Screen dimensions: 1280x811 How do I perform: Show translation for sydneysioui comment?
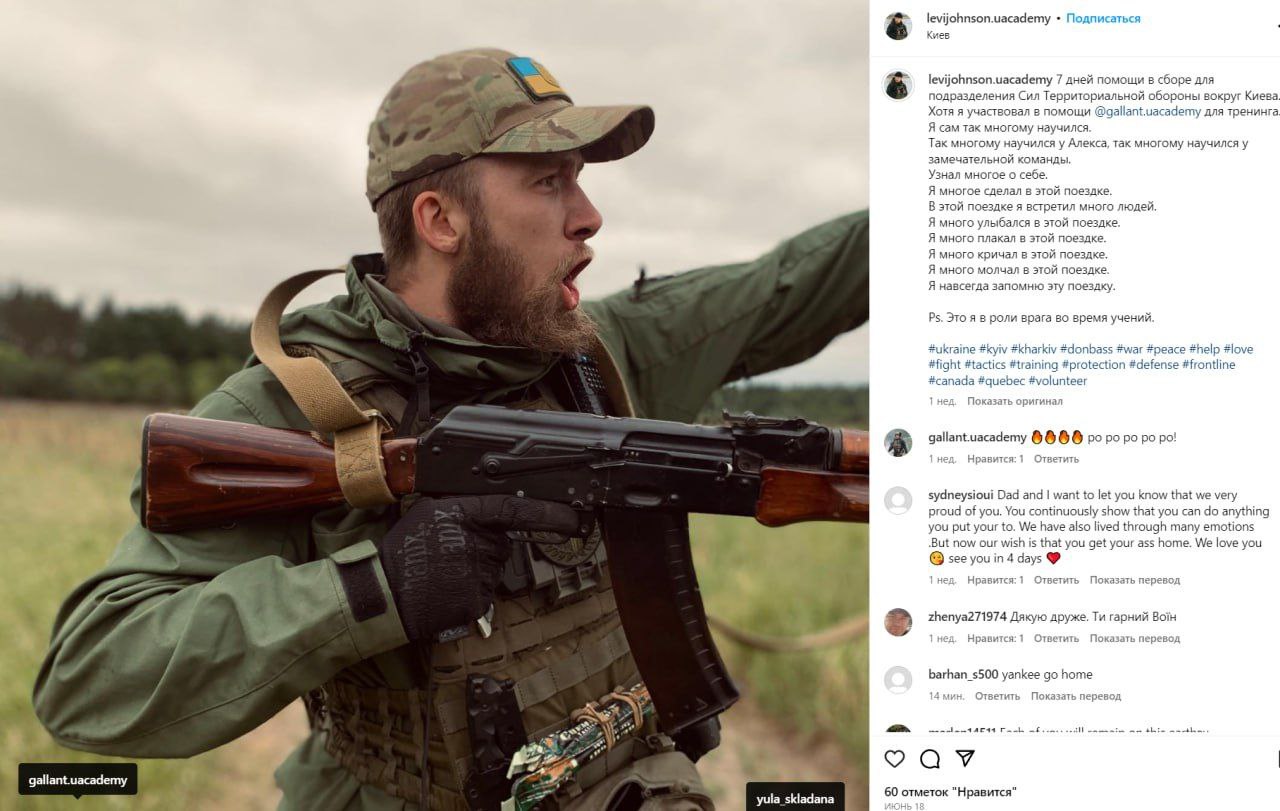(1135, 580)
